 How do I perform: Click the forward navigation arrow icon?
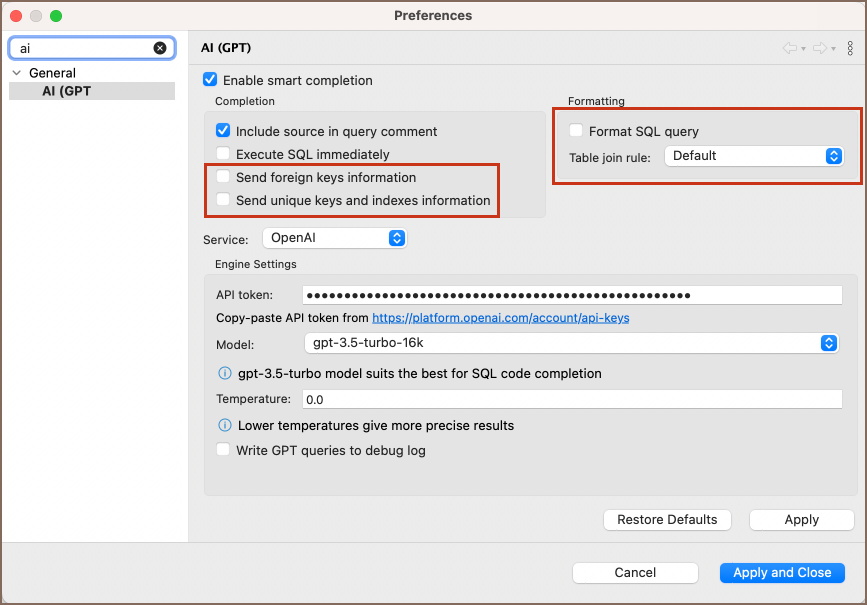819,48
